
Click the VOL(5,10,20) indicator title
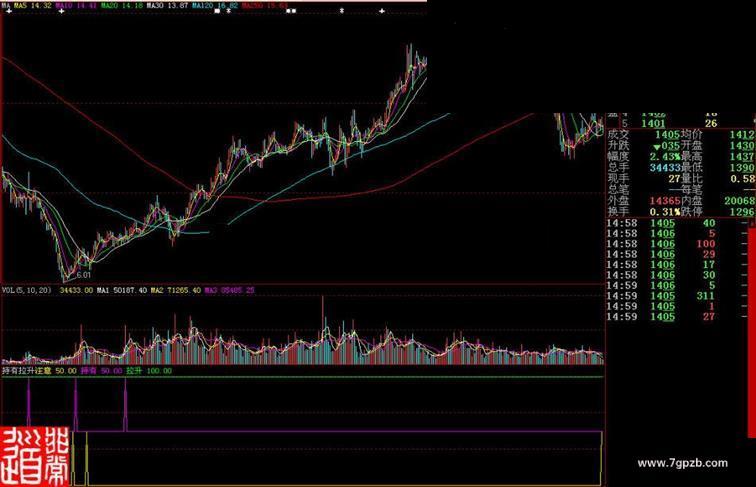27,291
